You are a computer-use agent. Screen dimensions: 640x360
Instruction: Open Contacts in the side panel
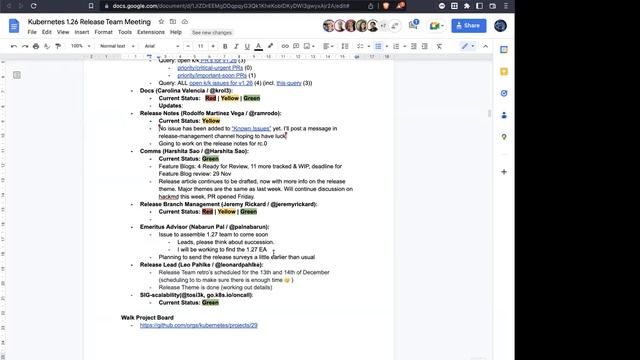(504, 115)
